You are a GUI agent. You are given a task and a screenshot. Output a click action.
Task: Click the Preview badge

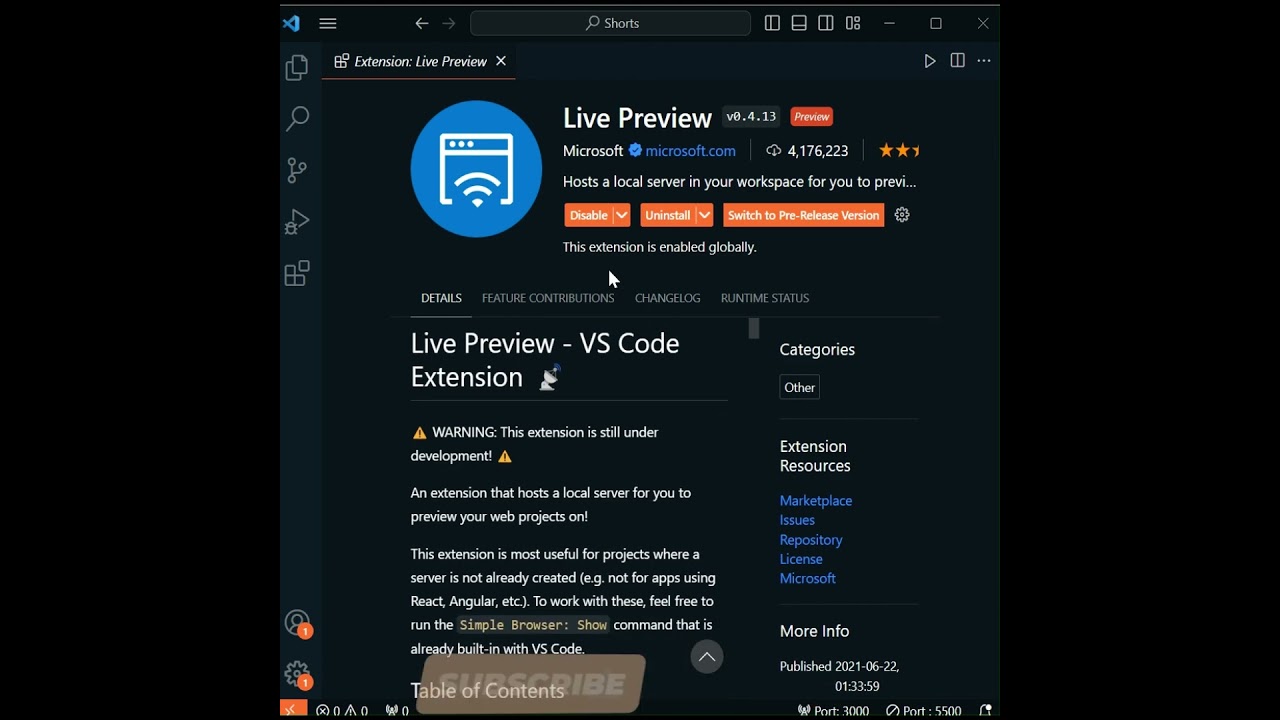[x=812, y=117]
